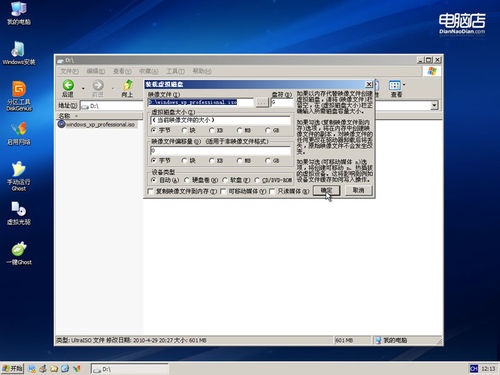Open the 工具 menu in Explorer
500x375 pixels.
(175, 71)
